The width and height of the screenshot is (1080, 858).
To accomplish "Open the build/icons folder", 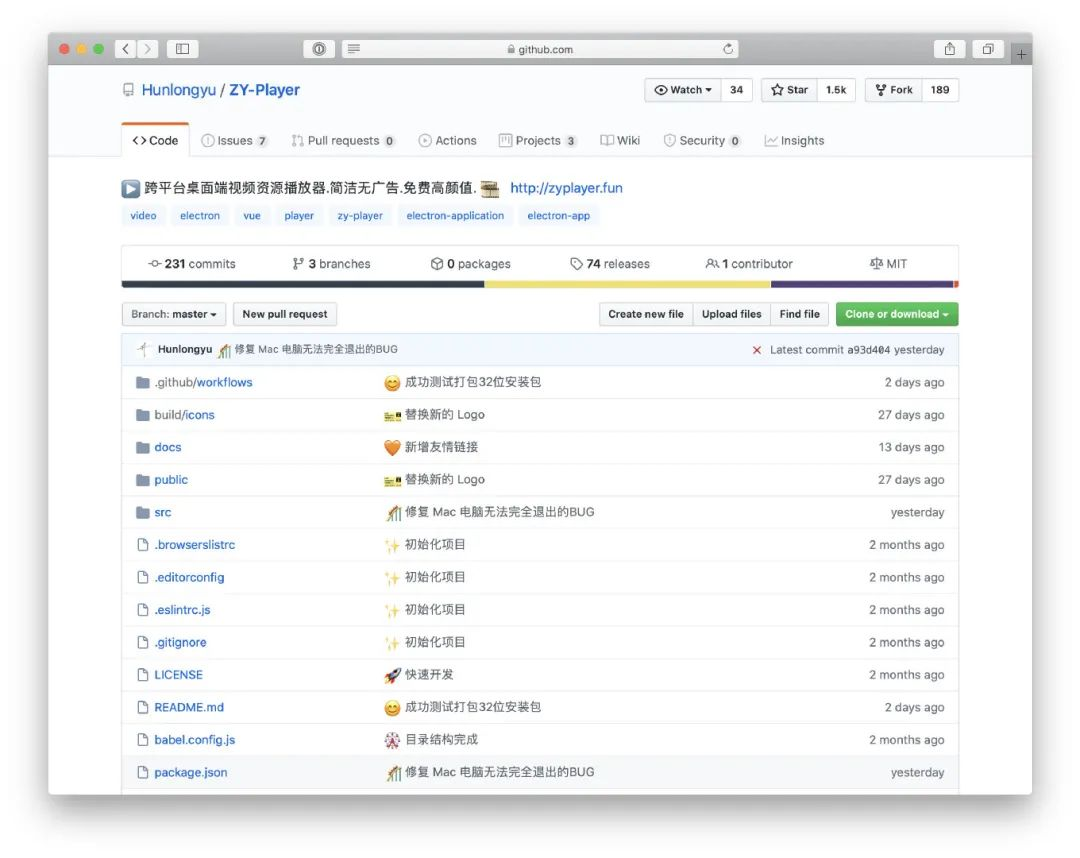I will pos(184,415).
